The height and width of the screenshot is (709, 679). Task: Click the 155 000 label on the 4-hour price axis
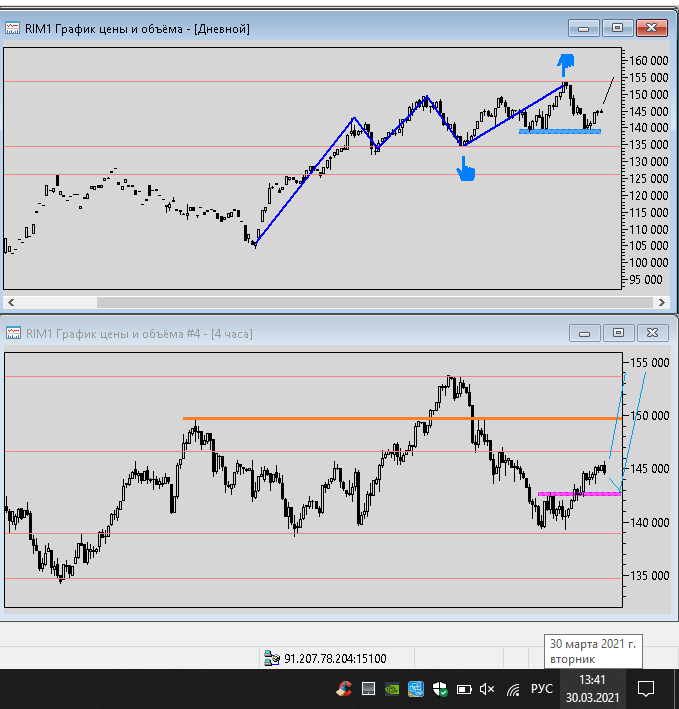tap(649, 363)
